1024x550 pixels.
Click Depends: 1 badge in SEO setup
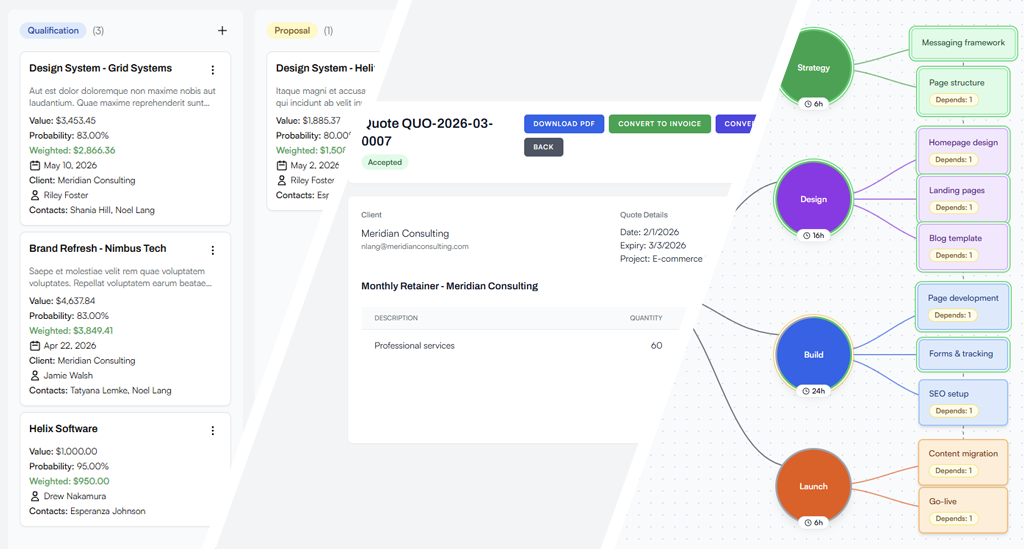point(953,411)
